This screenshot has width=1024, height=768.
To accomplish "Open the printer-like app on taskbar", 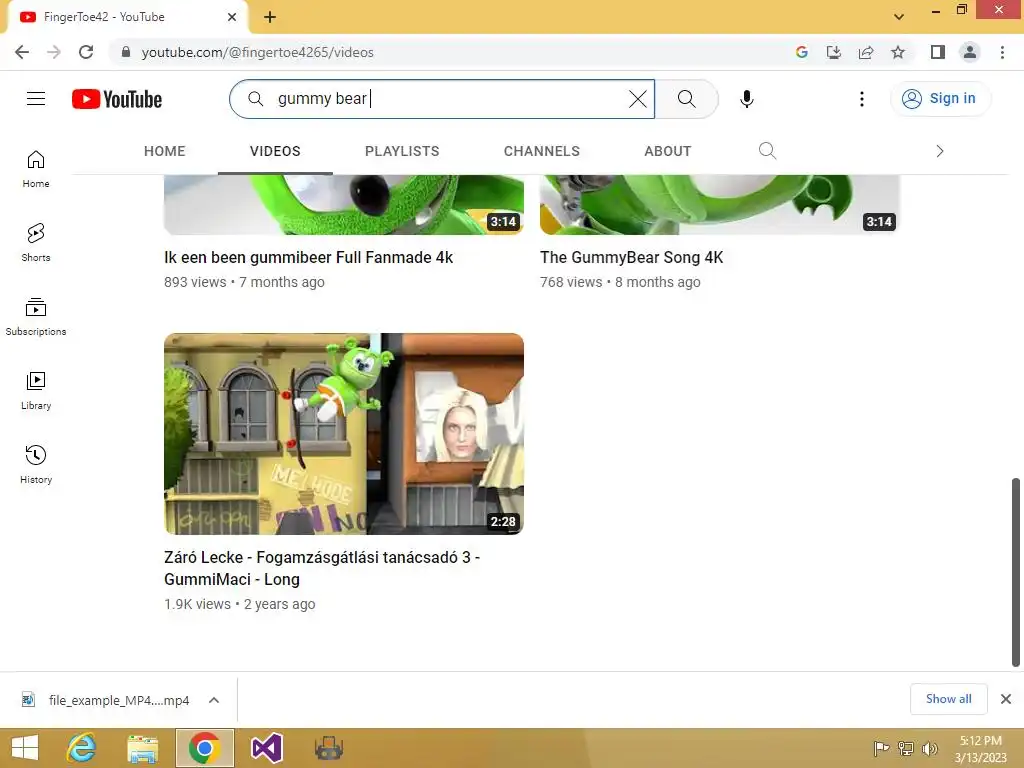I will pos(328,748).
